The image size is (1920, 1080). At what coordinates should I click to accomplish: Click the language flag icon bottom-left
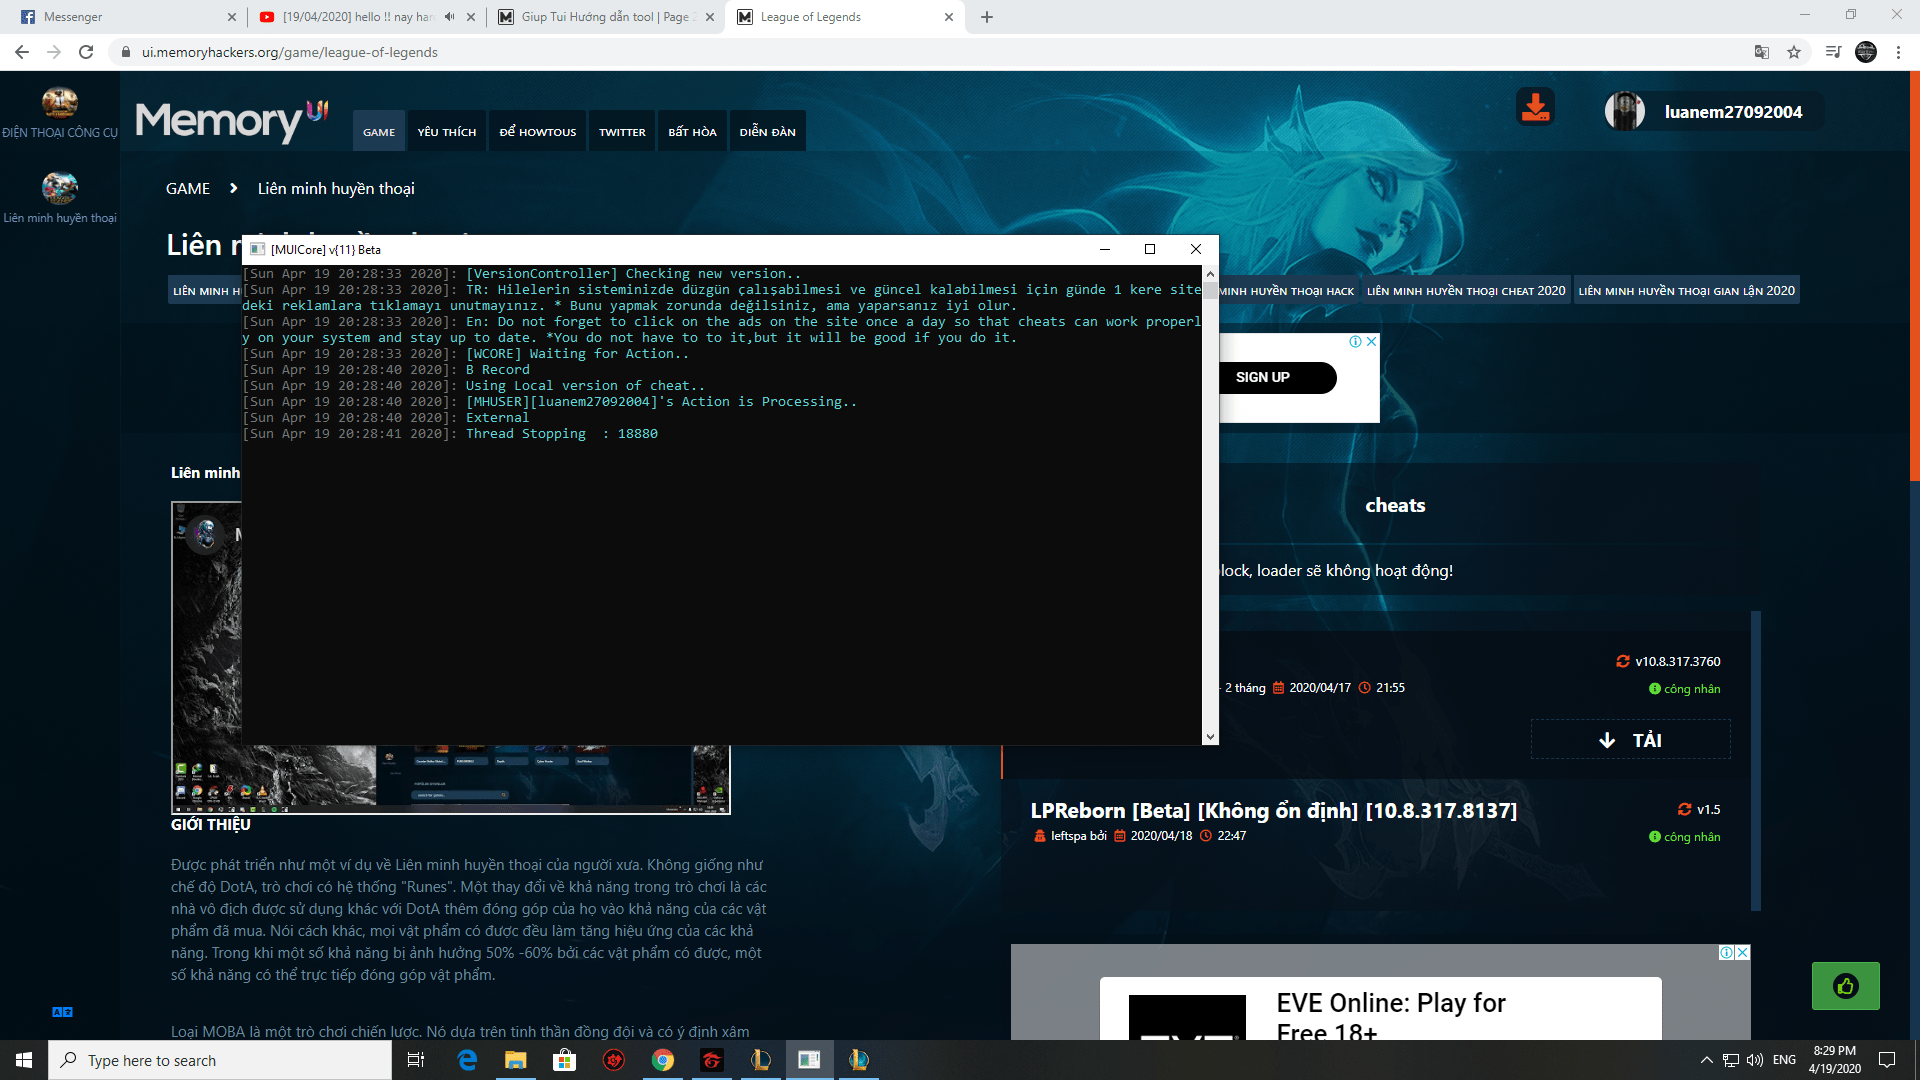(x=62, y=1012)
